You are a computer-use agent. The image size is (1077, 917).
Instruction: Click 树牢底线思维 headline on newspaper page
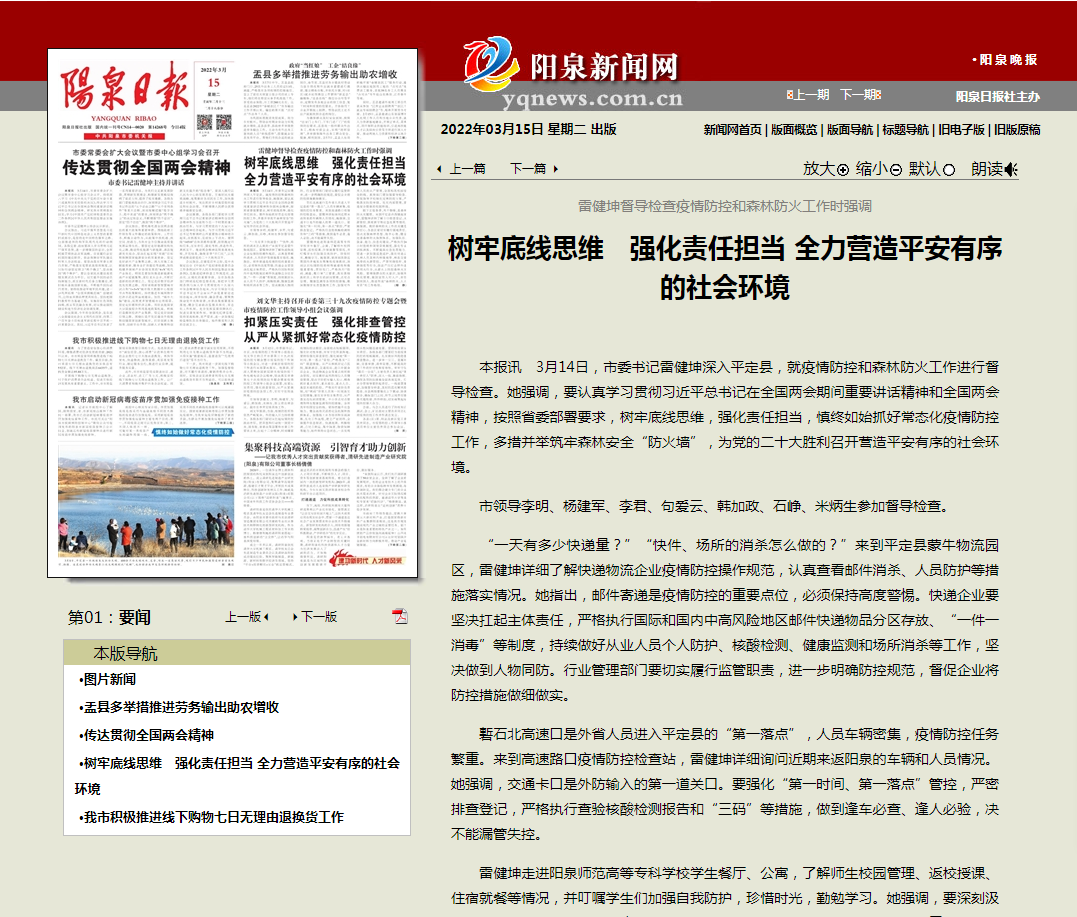click(325, 171)
